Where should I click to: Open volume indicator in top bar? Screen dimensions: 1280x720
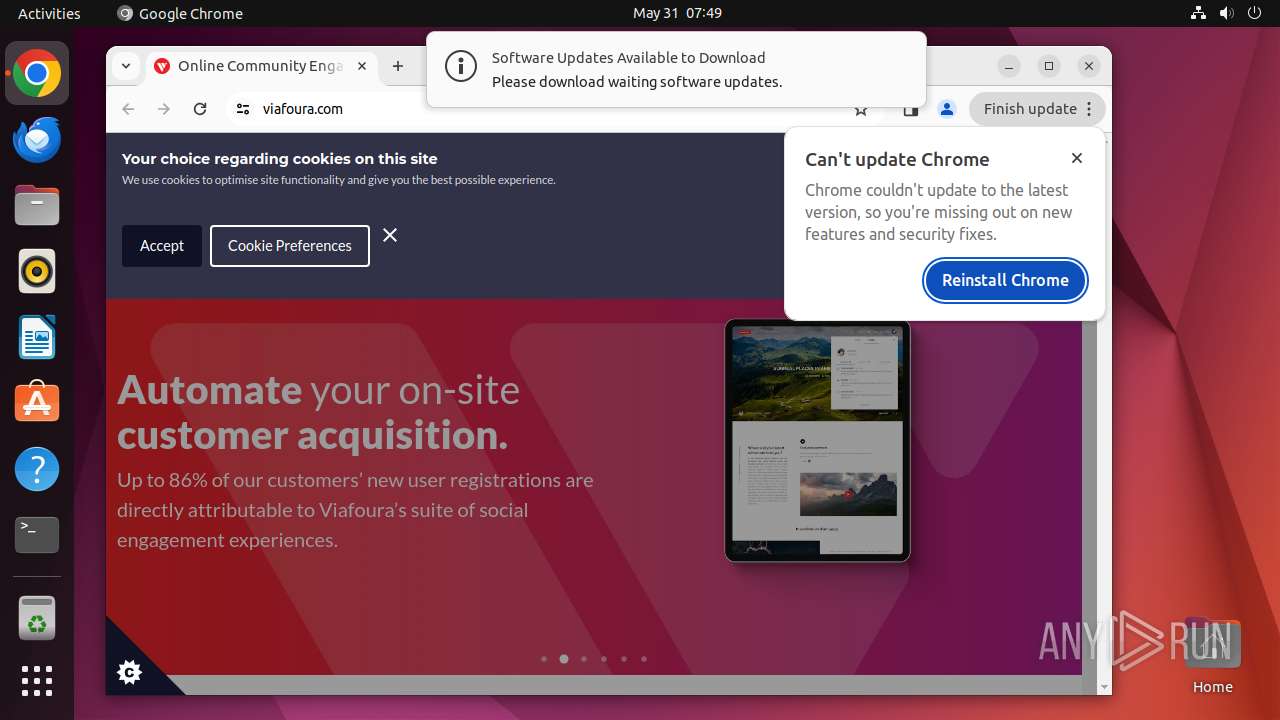coord(1227,13)
